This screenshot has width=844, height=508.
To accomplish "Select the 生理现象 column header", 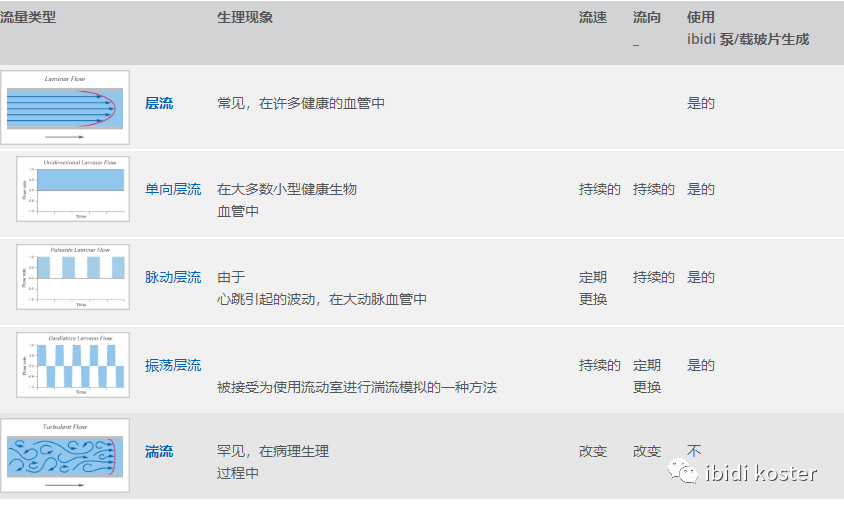I will (x=245, y=17).
